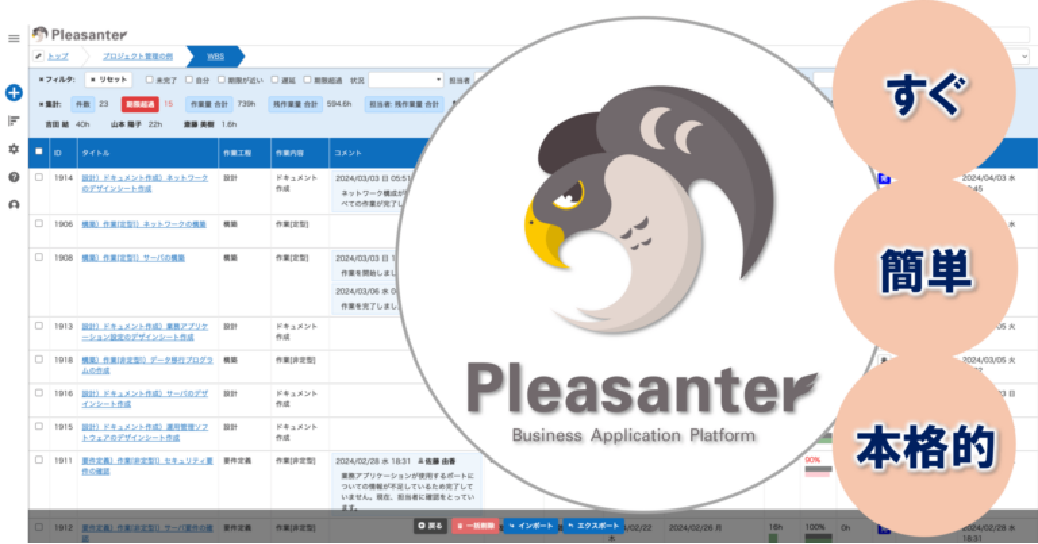The height and width of the screenshot is (544, 1038).
Task: Click the blue plus new-record icon
Action: point(13,93)
